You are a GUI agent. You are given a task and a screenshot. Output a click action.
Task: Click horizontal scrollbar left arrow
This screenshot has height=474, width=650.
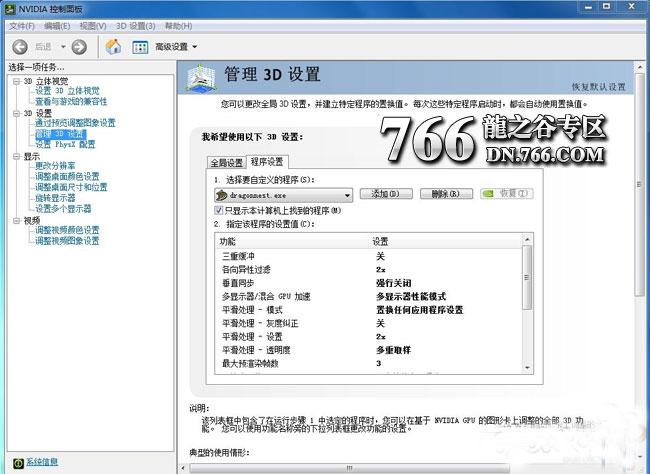(183, 469)
